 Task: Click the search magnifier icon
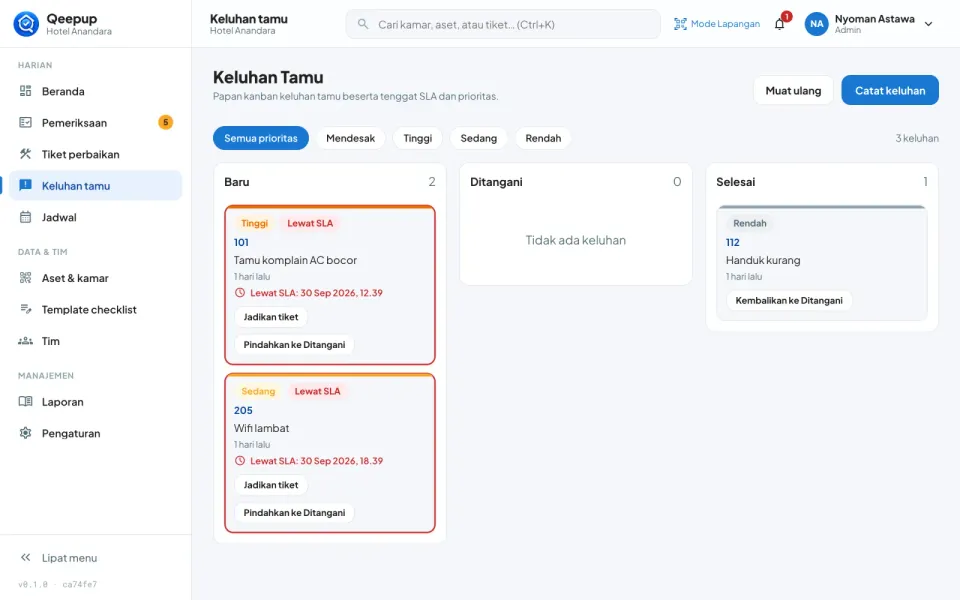coord(363,24)
